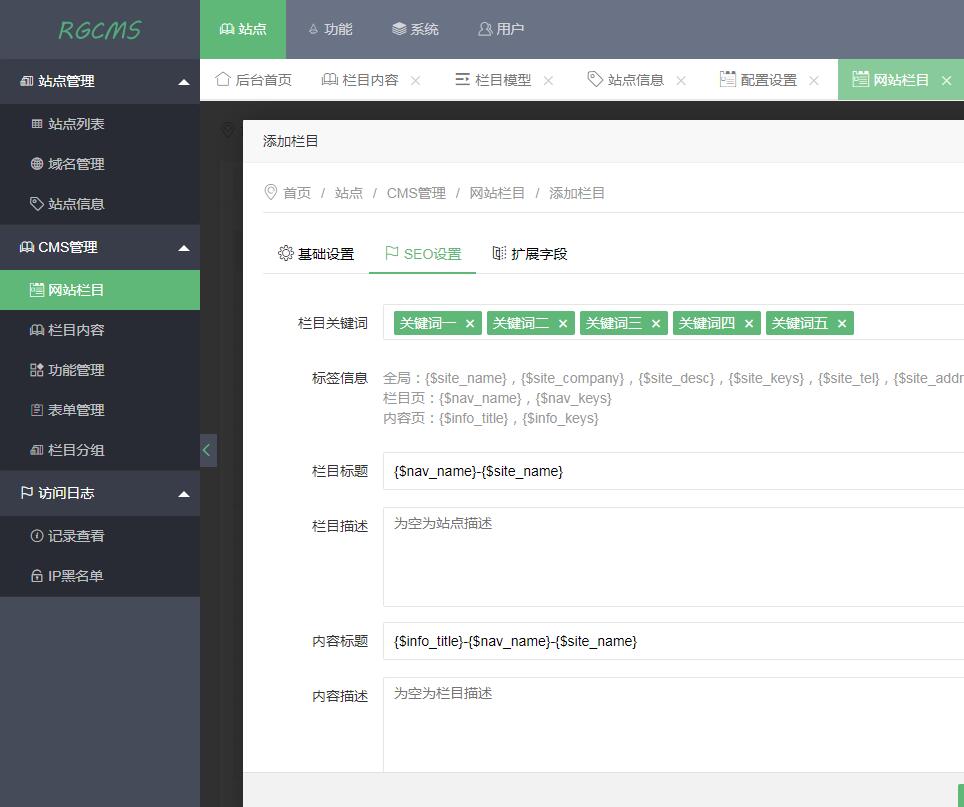Click the globe icon beside 域名管理
The width and height of the screenshot is (964, 807).
click(37, 163)
